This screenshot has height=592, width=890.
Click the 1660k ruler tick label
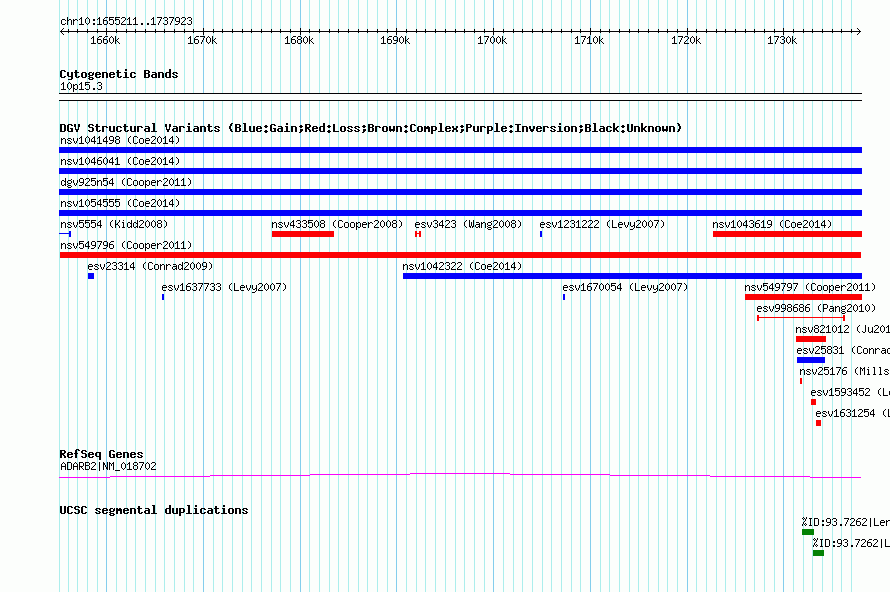105,40
